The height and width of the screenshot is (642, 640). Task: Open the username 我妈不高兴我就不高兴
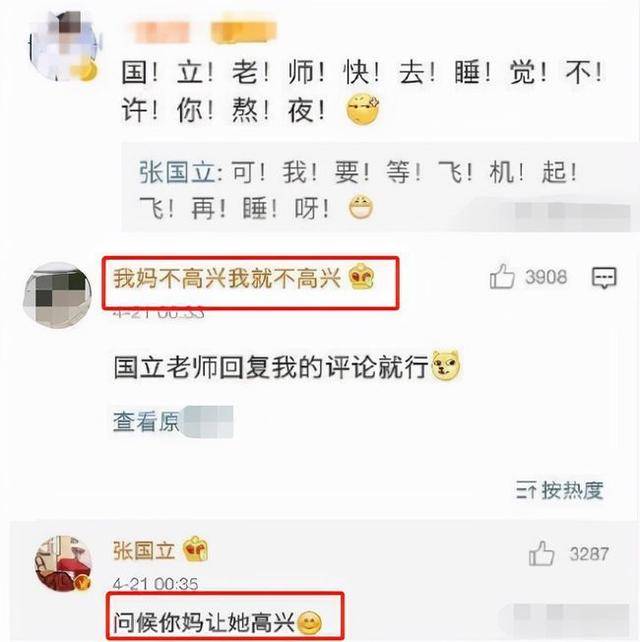(x=227, y=278)
